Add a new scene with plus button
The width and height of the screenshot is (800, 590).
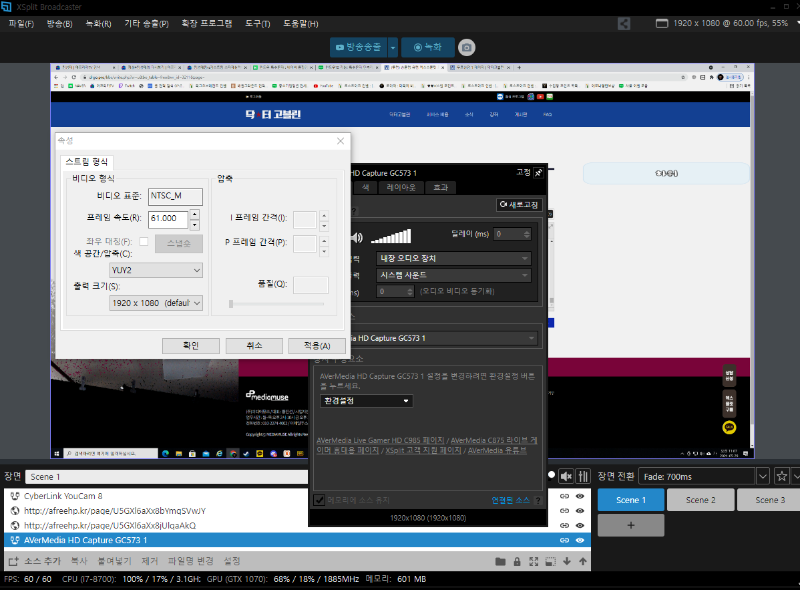(631, 525)
